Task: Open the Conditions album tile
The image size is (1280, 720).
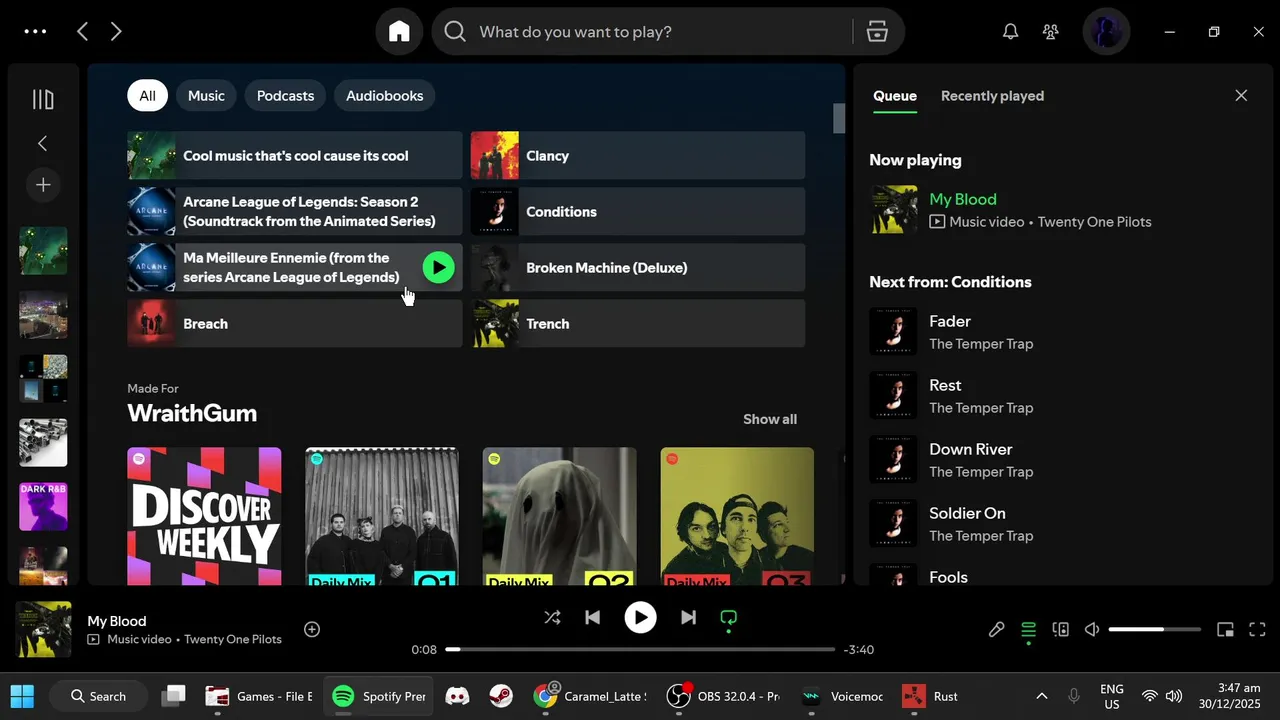Action: click(638, 211)
